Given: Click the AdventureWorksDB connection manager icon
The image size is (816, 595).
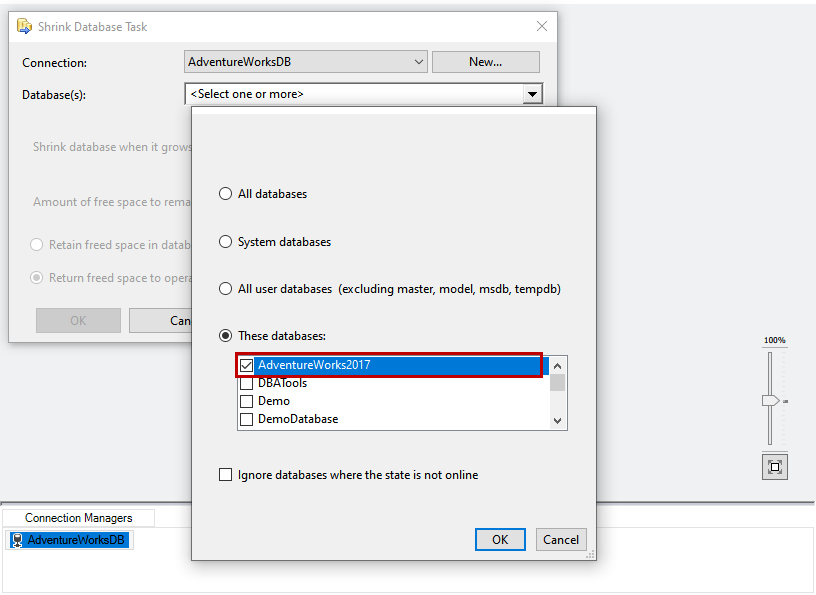Looking at the screenshot, I should point(17,540).
